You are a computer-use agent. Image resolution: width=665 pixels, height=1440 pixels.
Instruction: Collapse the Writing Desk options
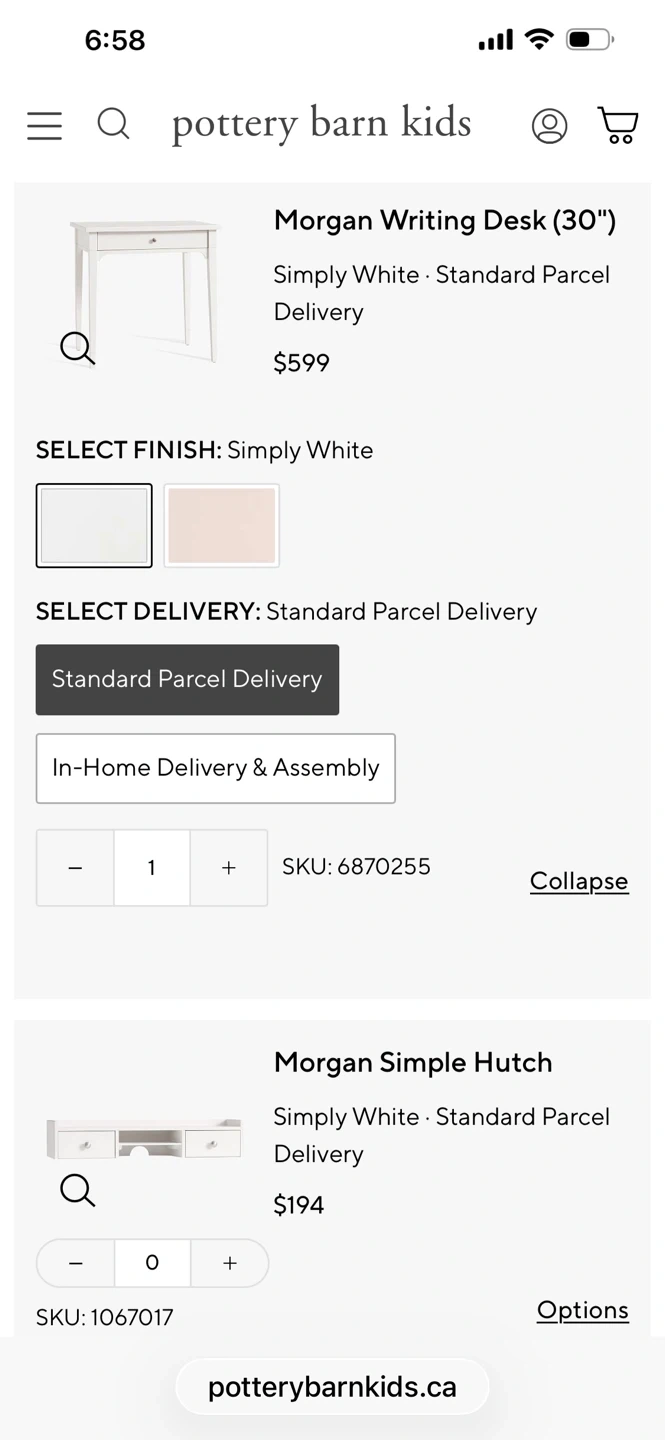click(578, 881)
